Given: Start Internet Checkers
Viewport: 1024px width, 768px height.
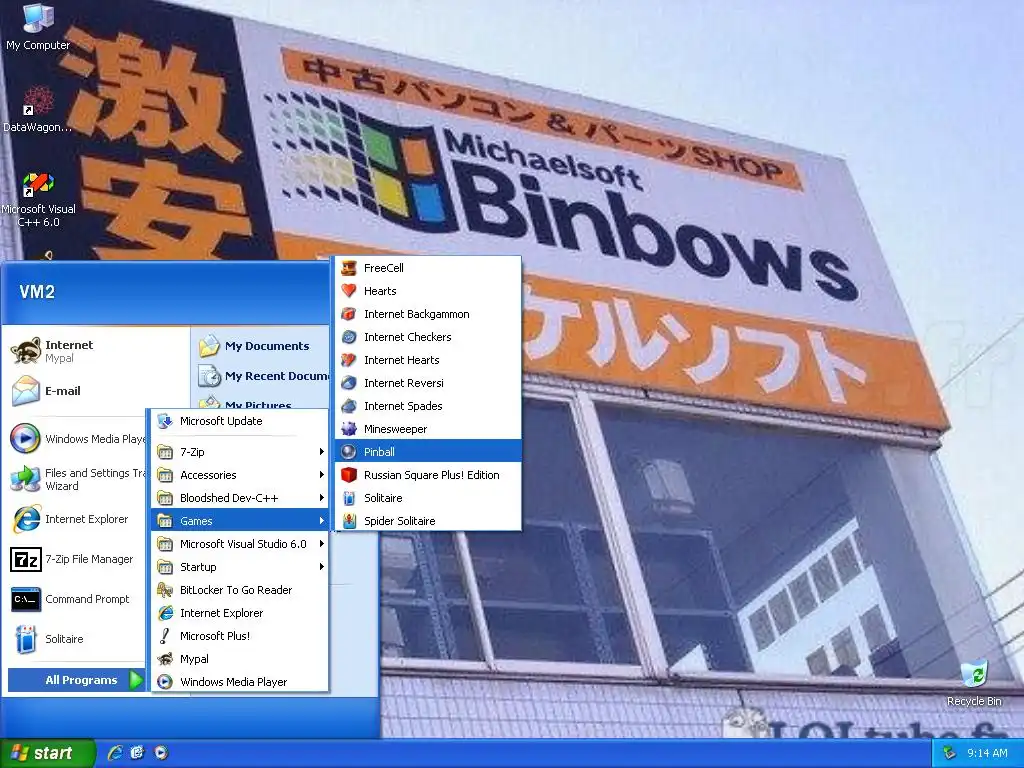Looking at the screenshot, I should 428,337.
